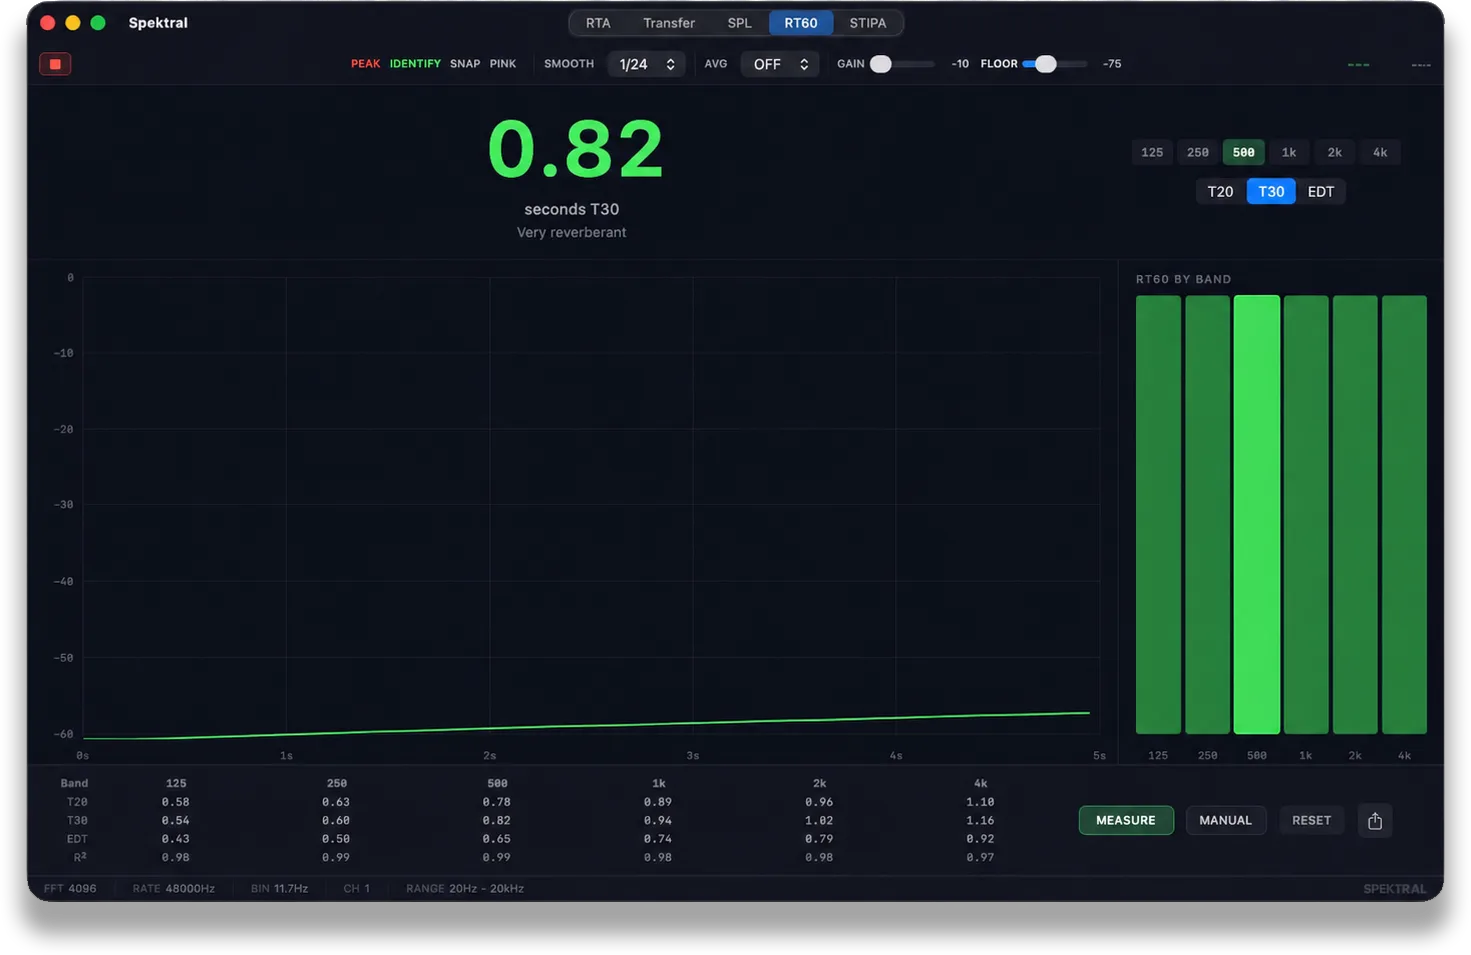Select the 1k band button
This screenshot has height=955, width=1471.
1289,152
